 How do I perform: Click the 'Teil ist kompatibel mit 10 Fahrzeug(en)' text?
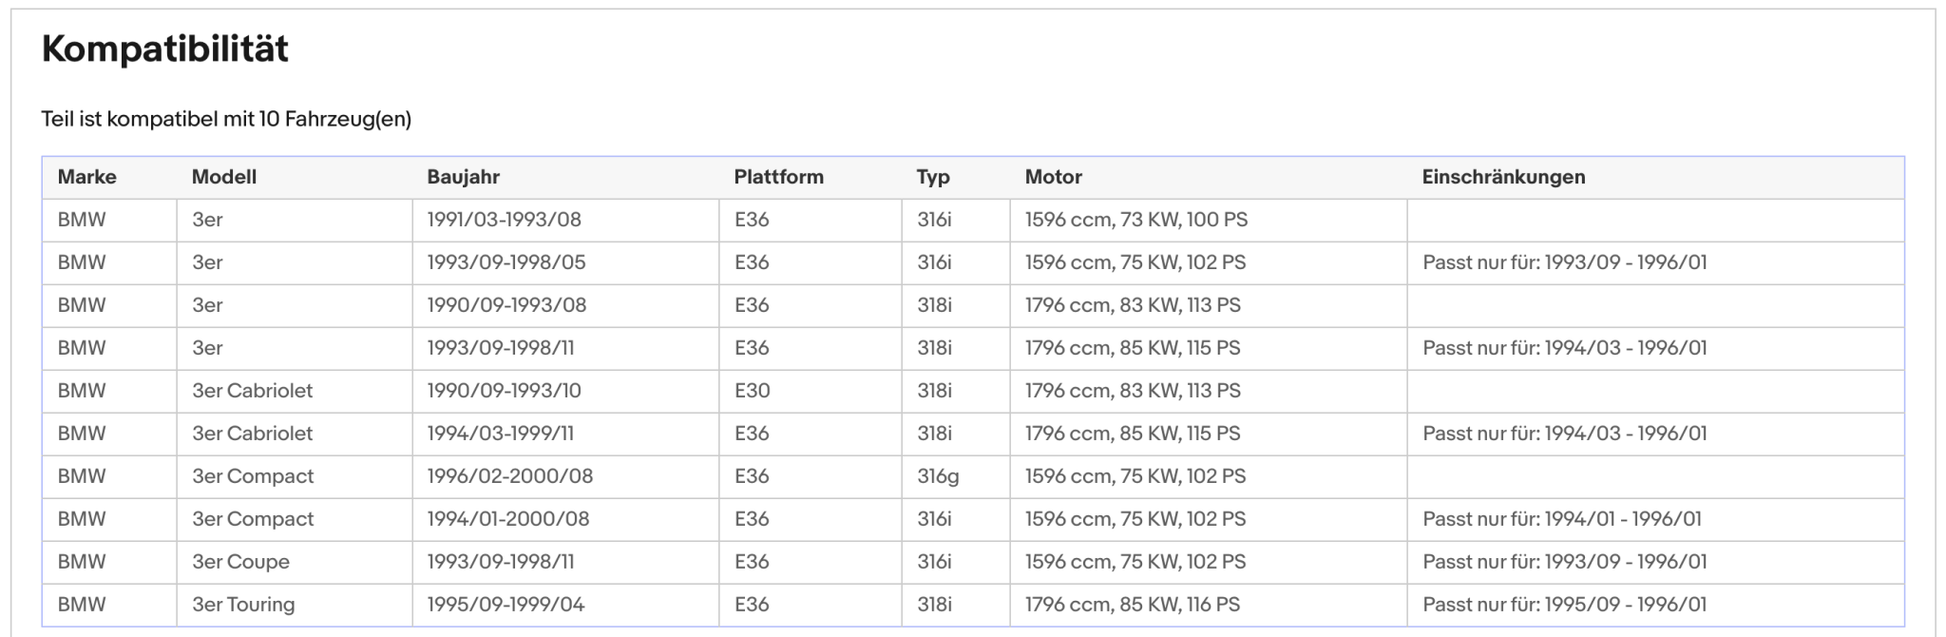226,119
